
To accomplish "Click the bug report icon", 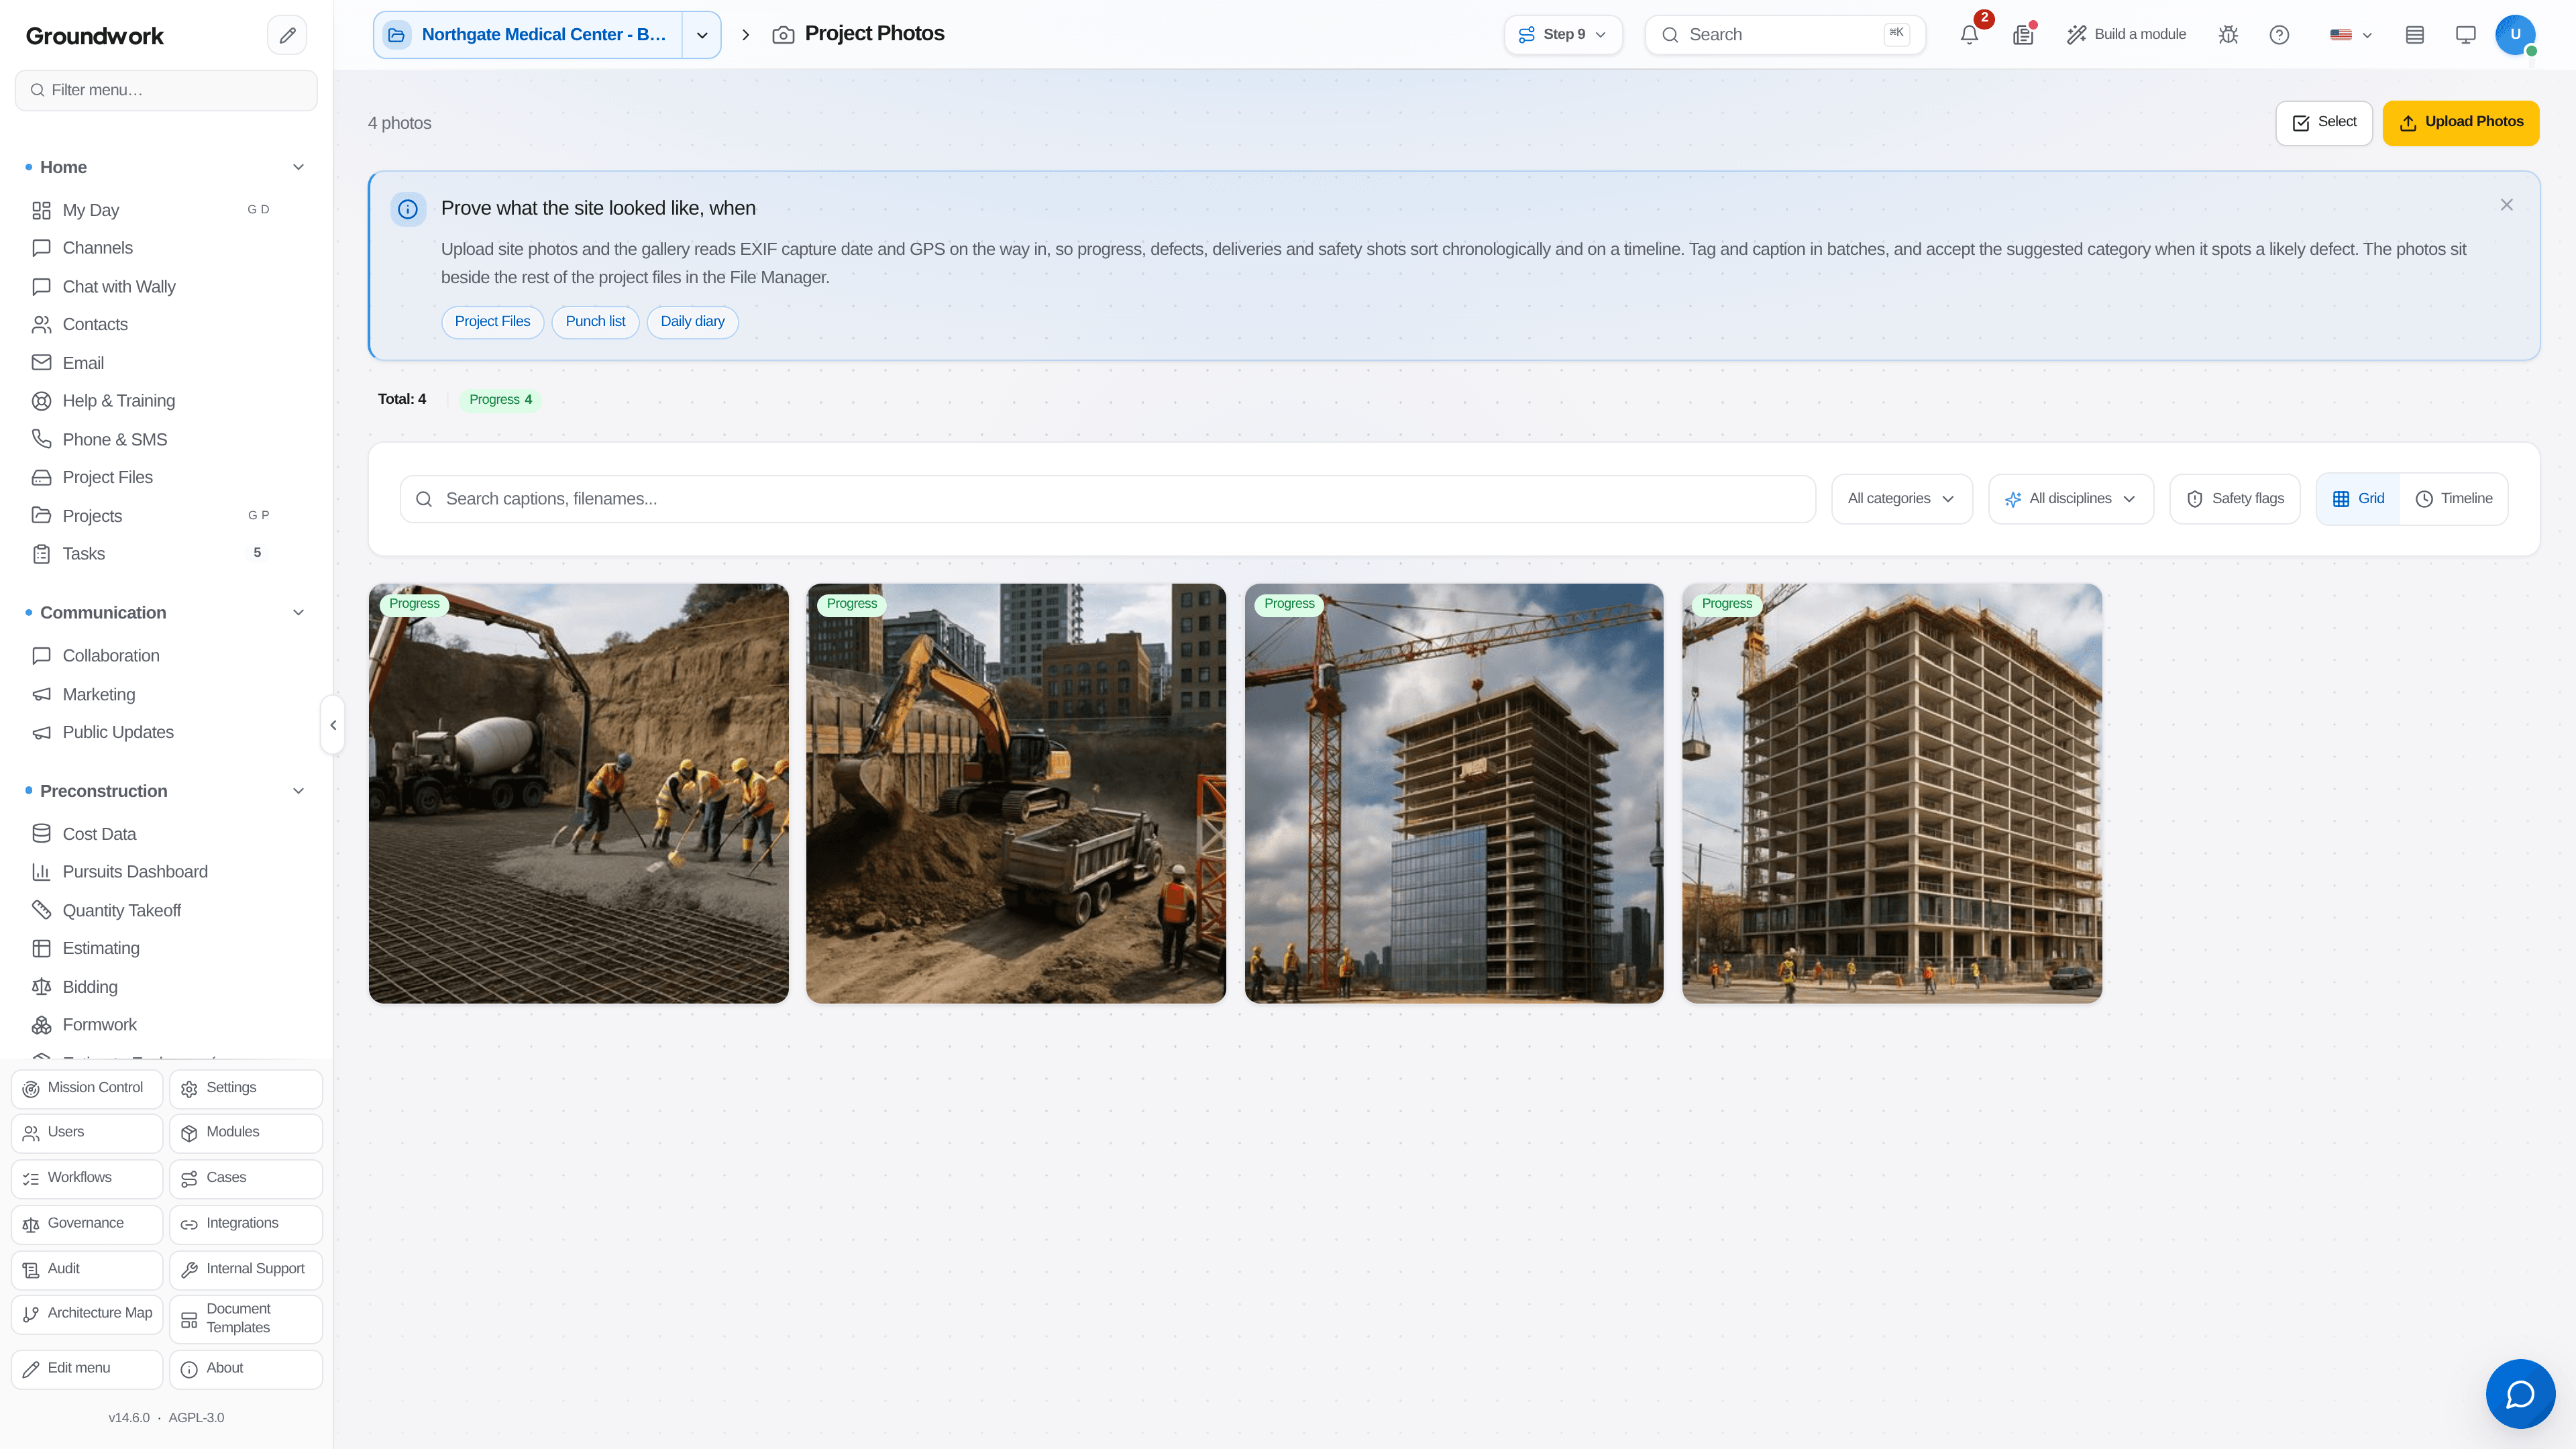I will click(2228, 35).
